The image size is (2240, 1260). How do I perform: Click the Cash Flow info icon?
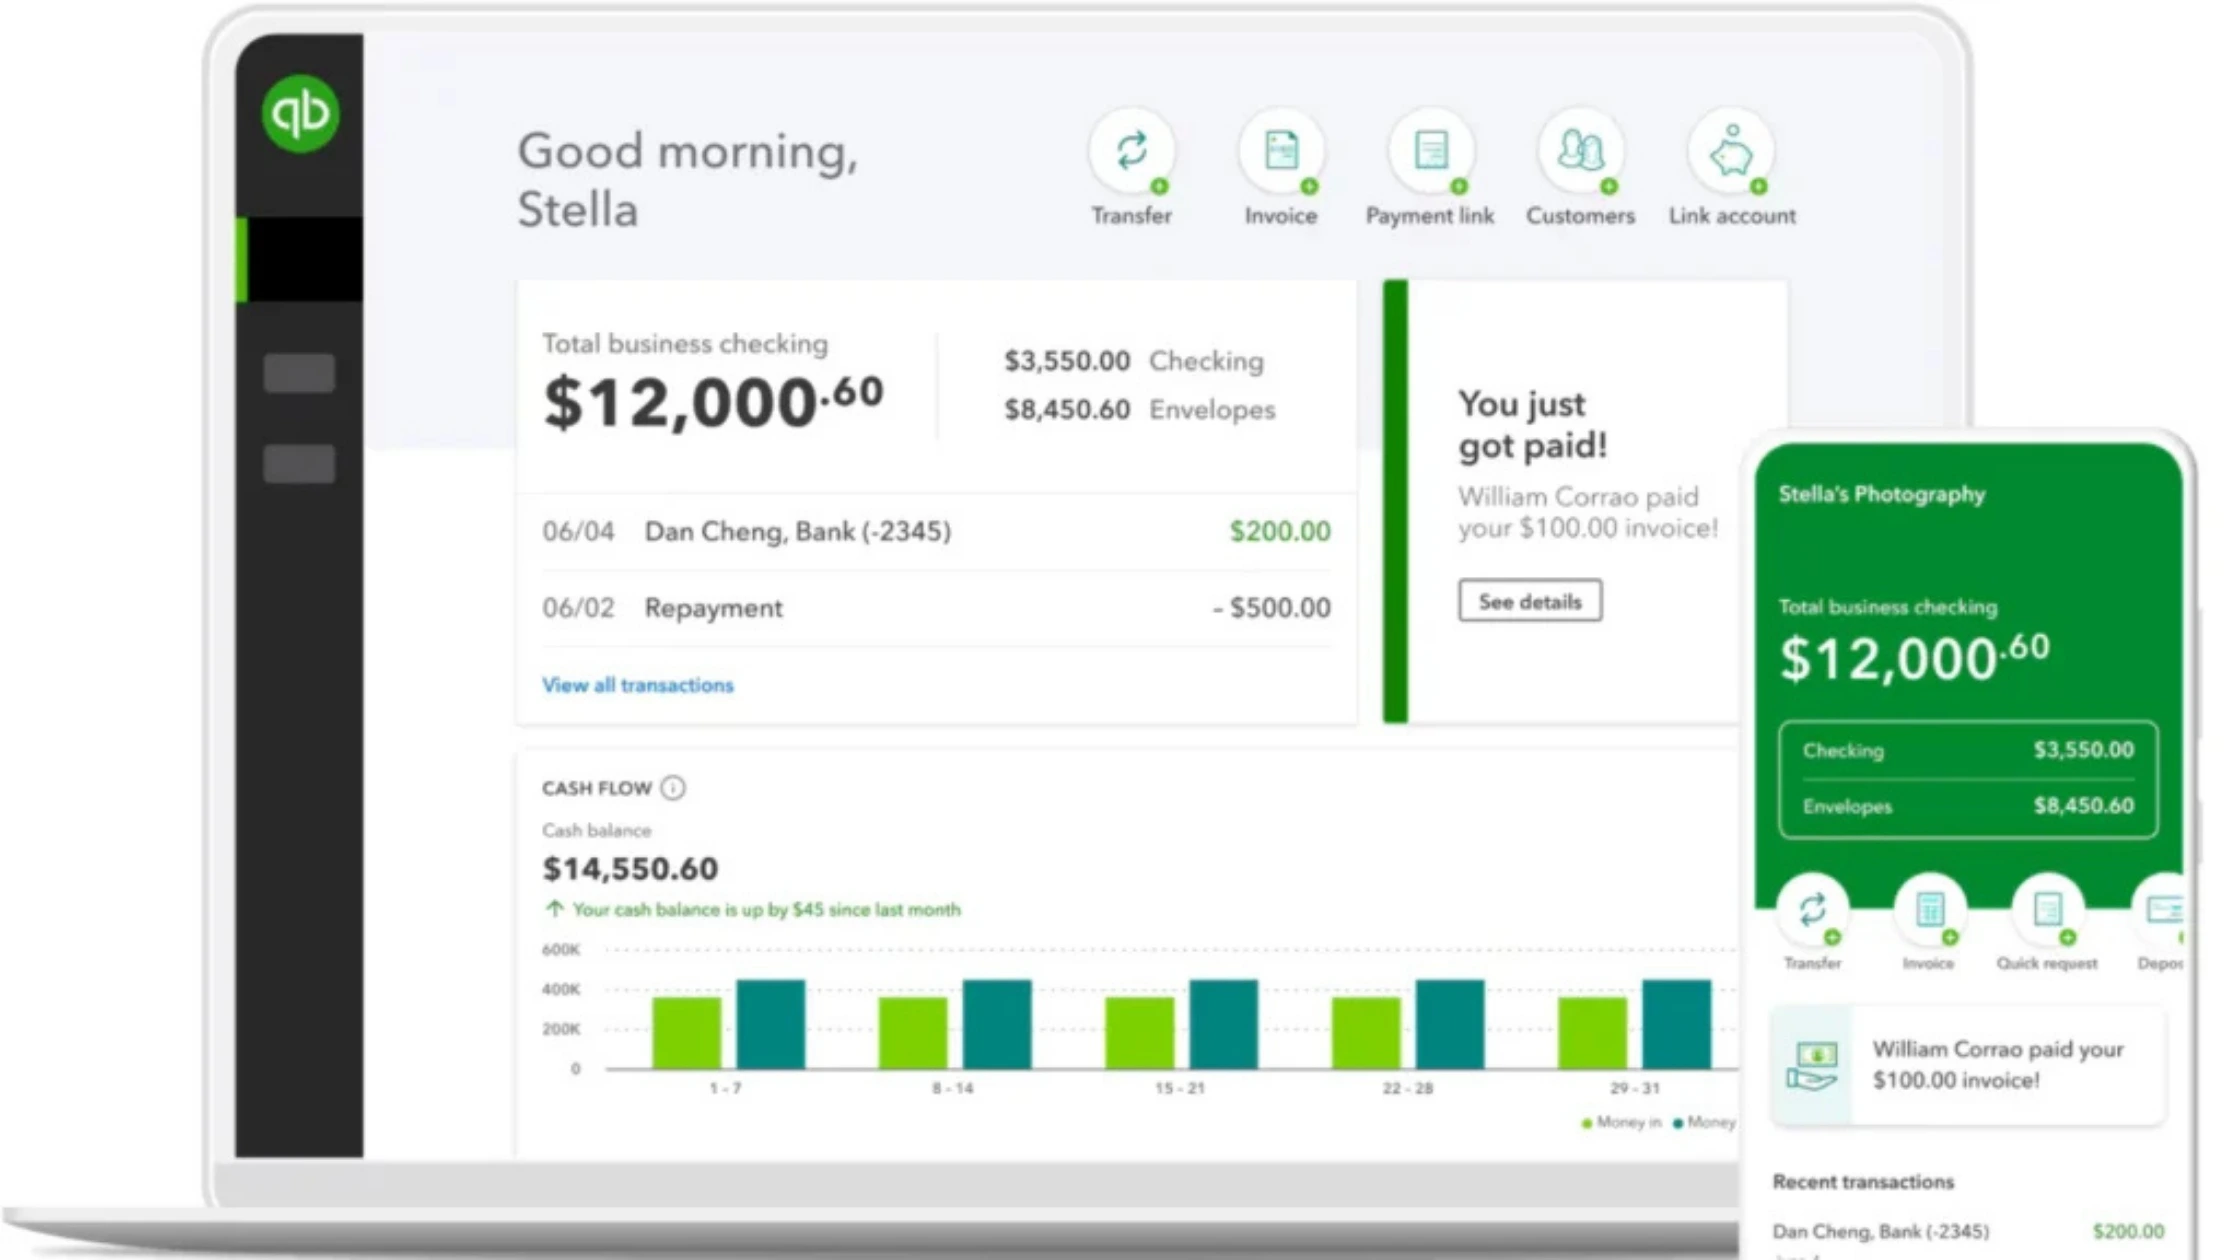pyautogui.click(x=673, y=788)
